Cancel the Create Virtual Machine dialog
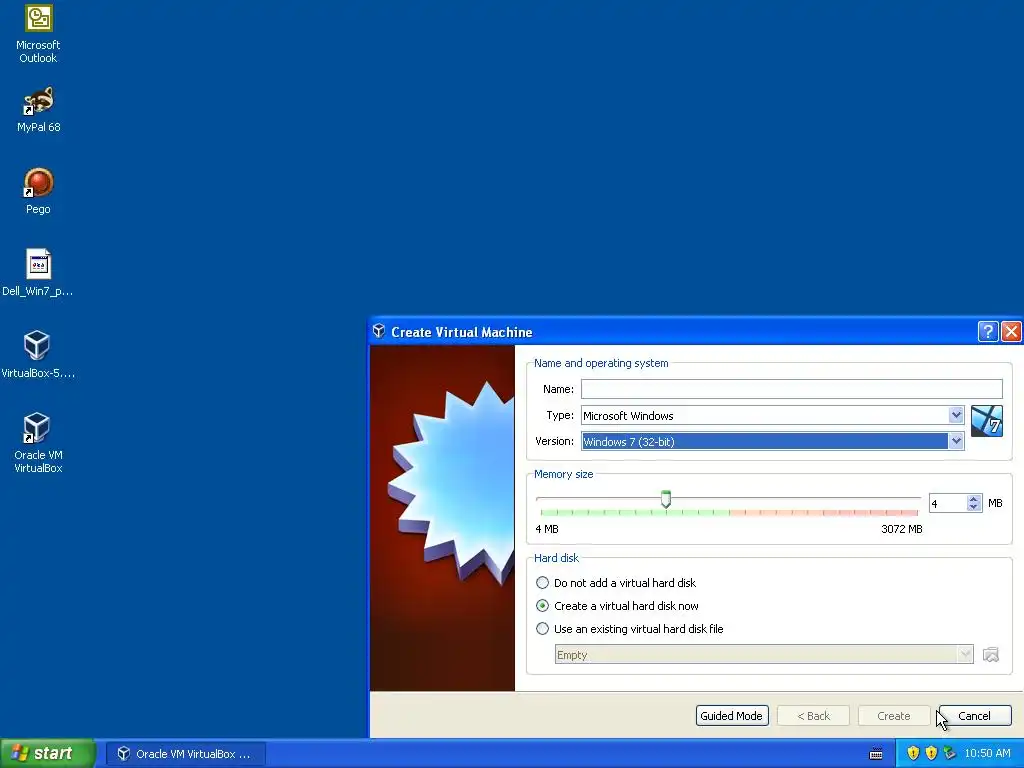The height and width of the screenshot is (768, 1024). click(974, 716)
